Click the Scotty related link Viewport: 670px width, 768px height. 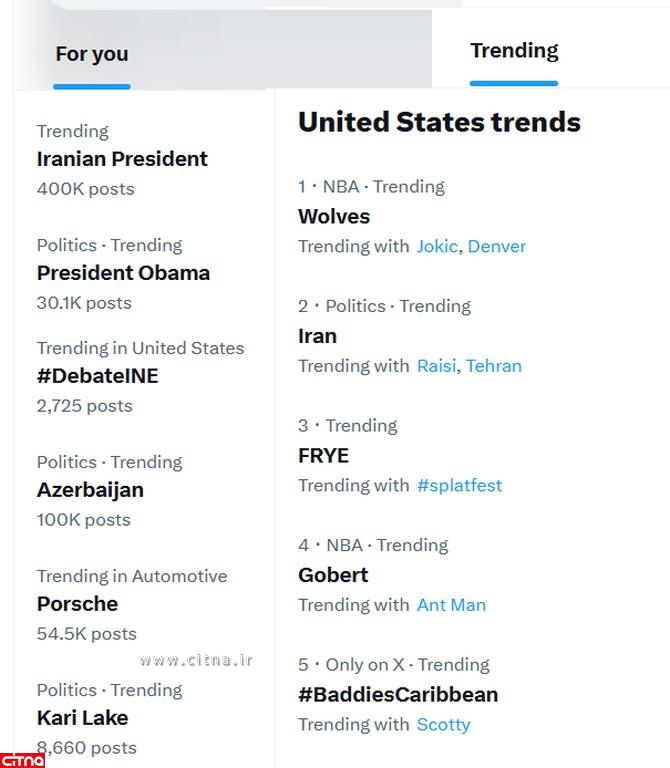coord(443,725)
